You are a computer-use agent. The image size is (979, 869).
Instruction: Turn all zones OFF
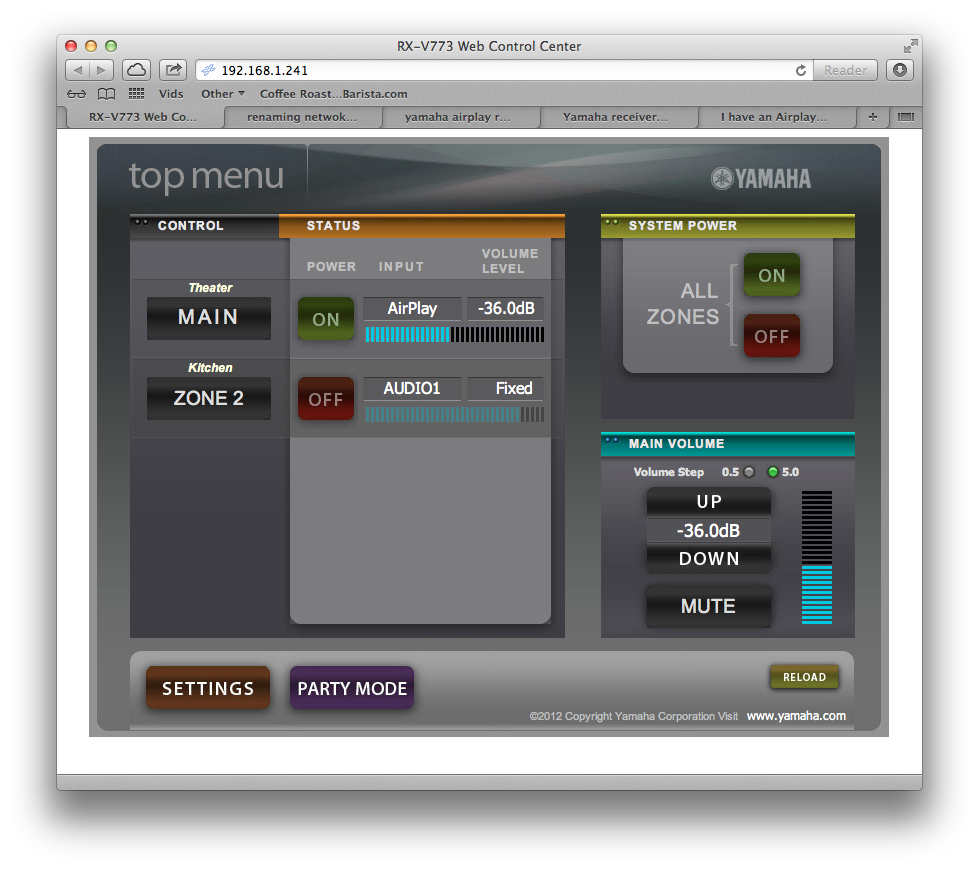tap(771, 336)
